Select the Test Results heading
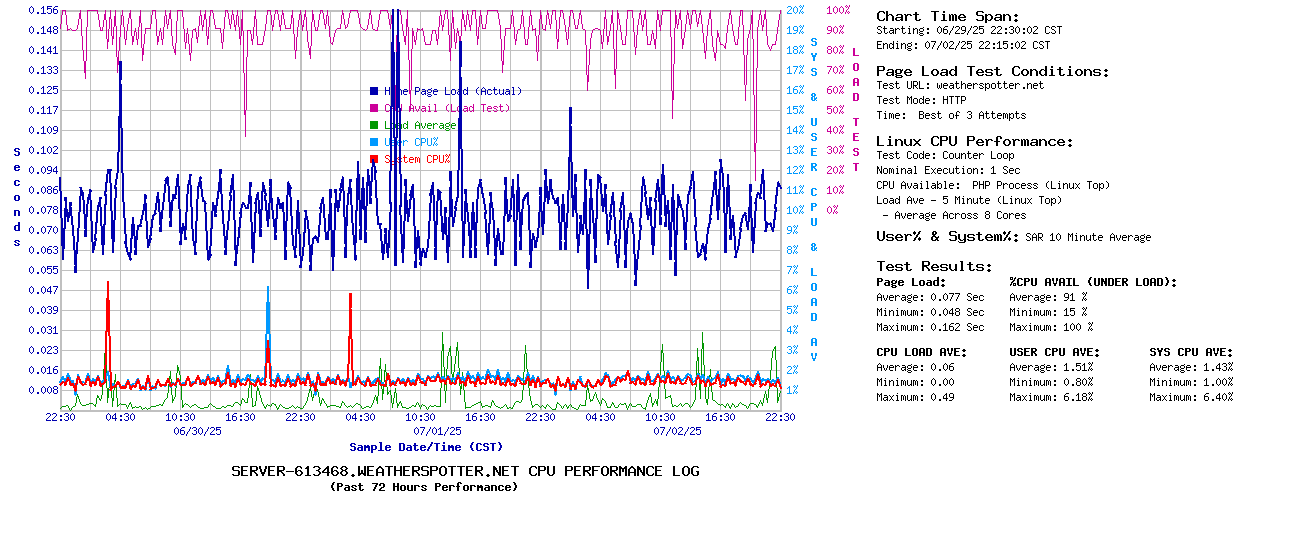The height and width of the screenshot is (550, 1300). (x=934, y=266)
